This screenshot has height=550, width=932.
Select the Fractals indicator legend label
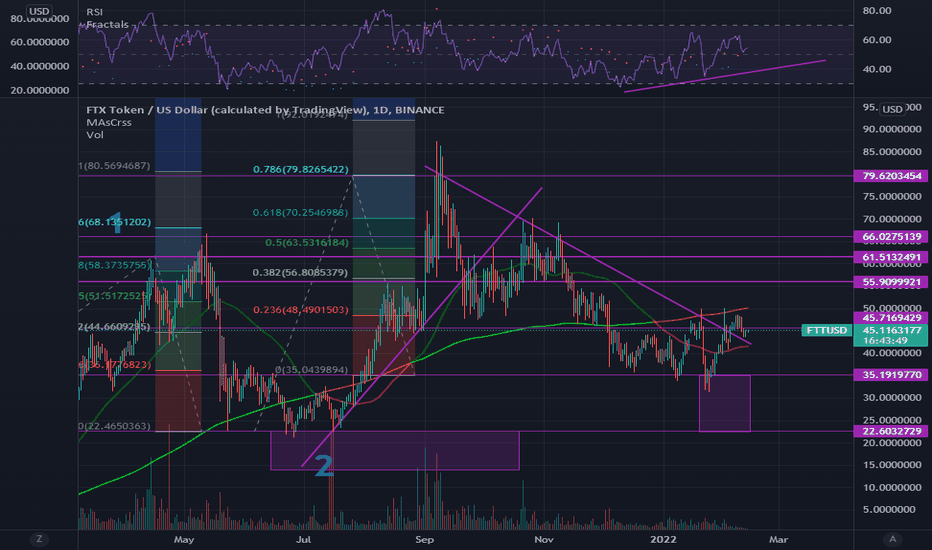pos(108,24)
